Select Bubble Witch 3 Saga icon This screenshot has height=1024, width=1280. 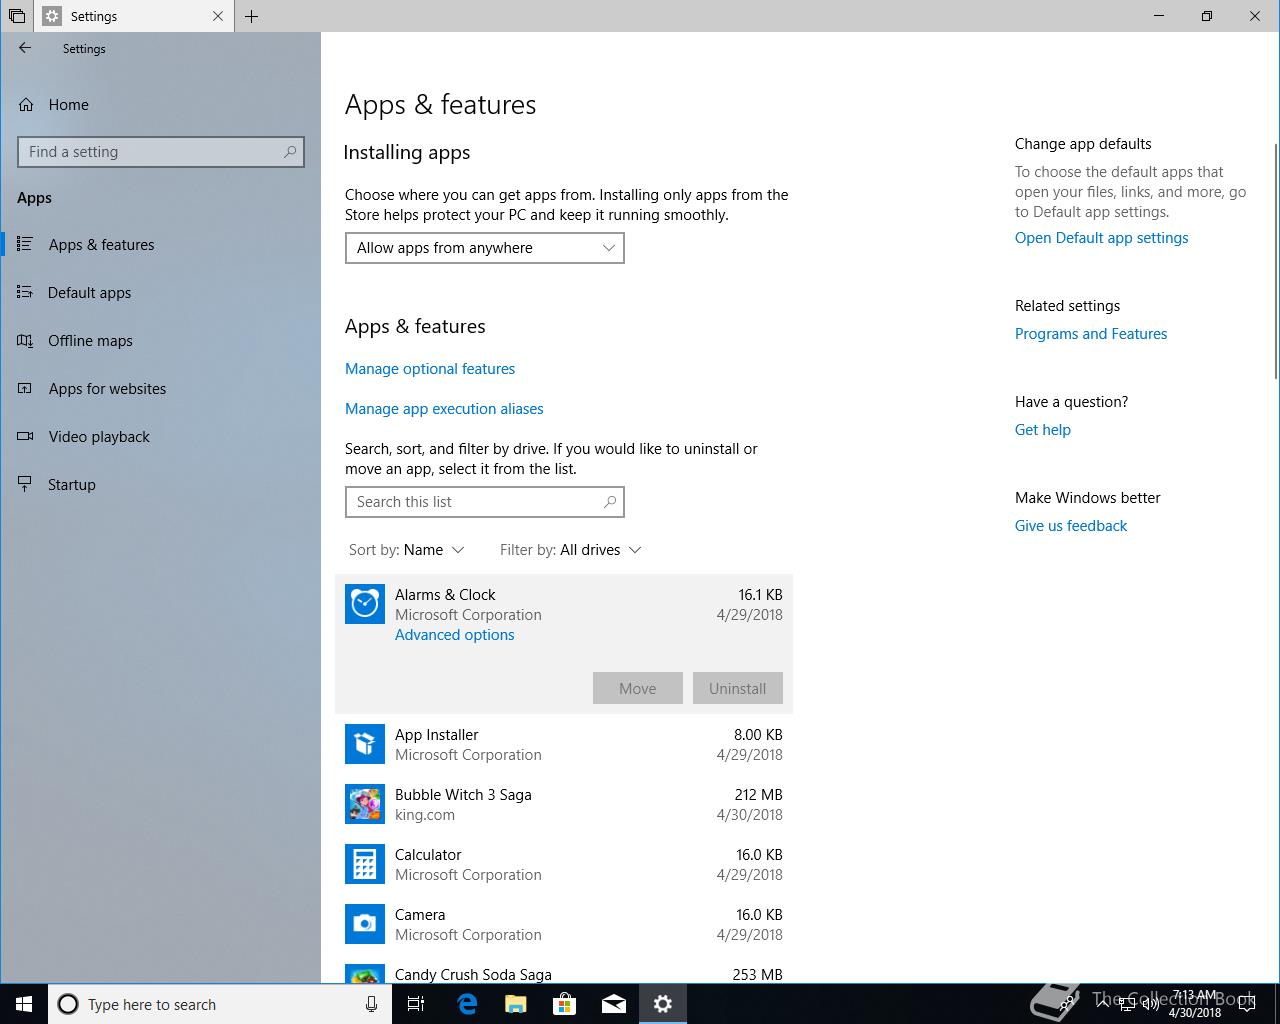tap(365, 804)
